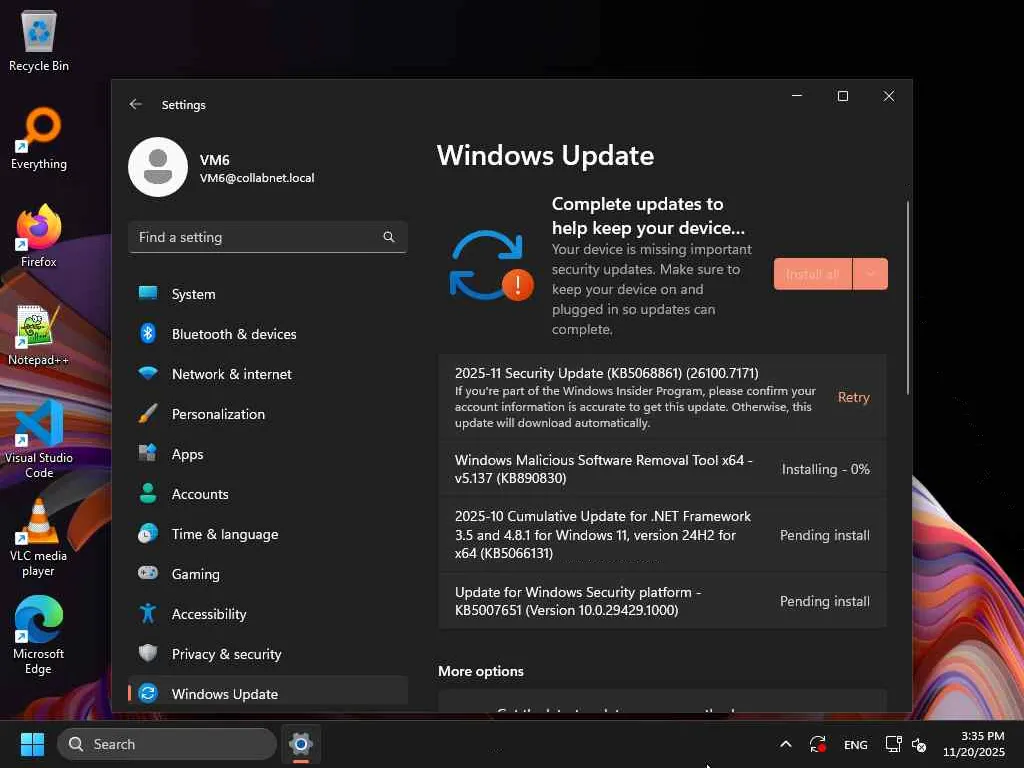The width and height of the screenshot is (1024, 768).
Task: Open Recycle Bin desktop icon
Action: [39, 40]
